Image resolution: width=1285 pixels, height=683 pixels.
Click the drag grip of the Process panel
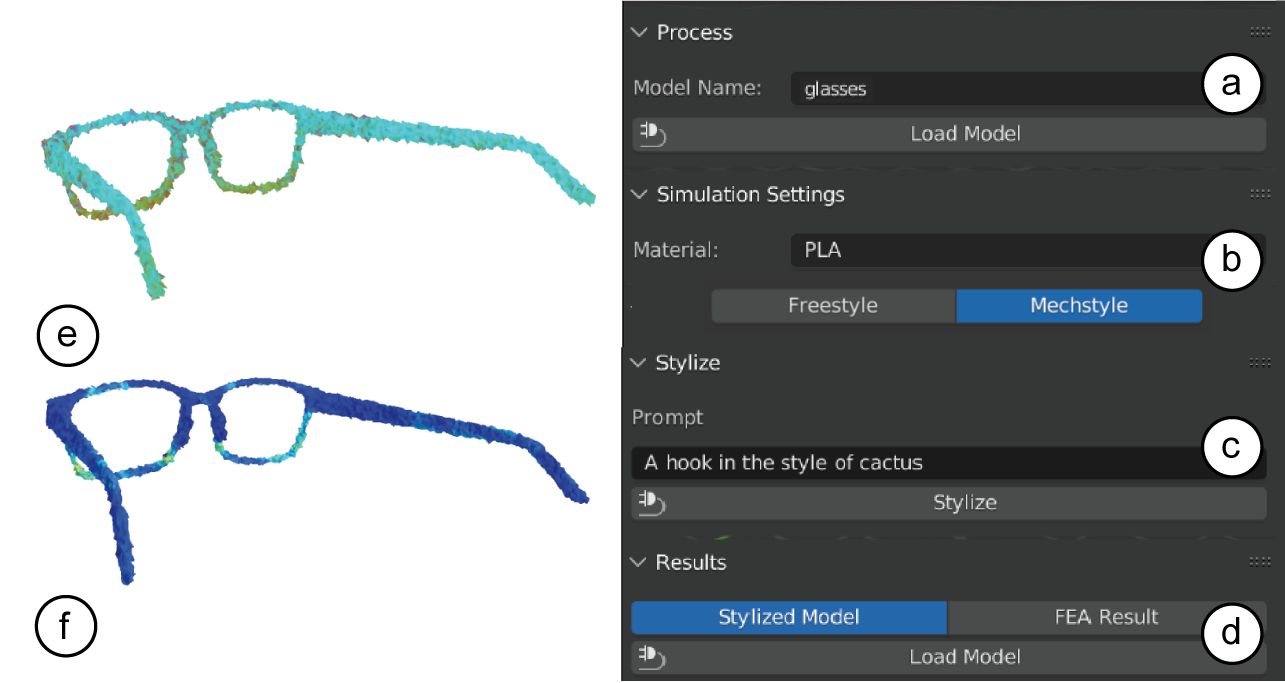1262,31
